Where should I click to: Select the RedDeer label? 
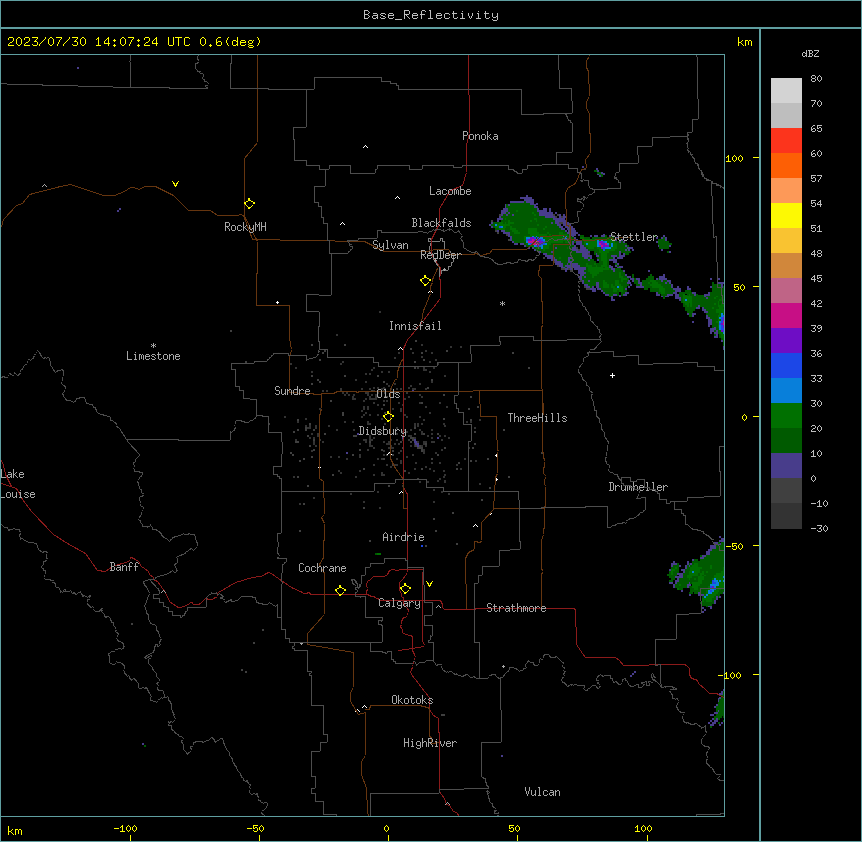pos(440,255)
